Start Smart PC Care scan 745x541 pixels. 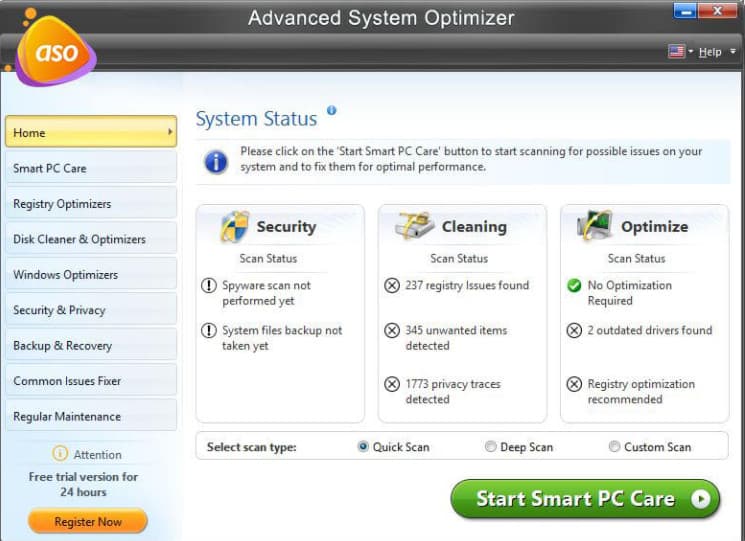(585, 499)
